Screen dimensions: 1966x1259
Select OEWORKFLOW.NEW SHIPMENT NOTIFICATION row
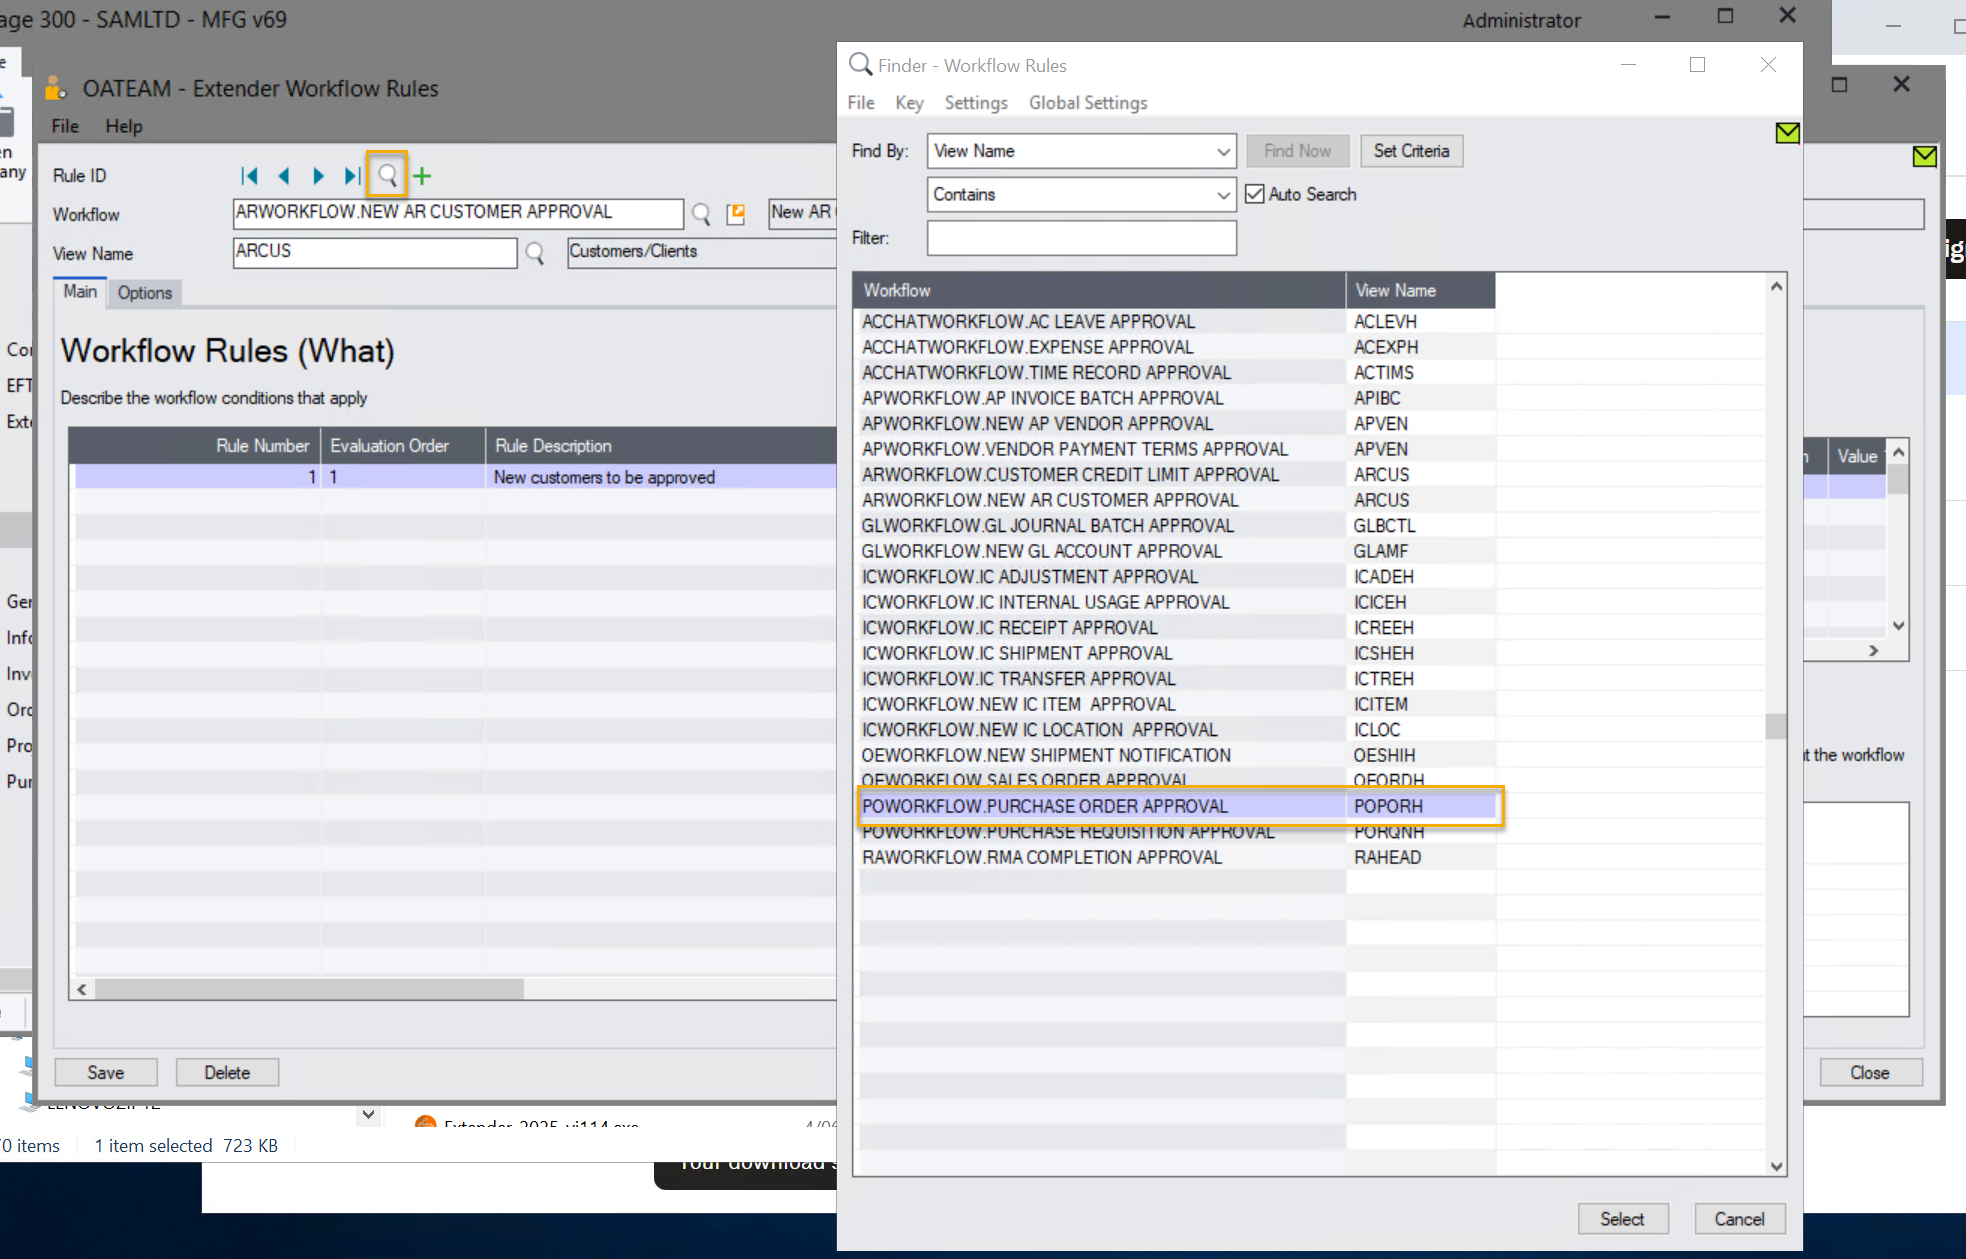[x=1177, y=755]
